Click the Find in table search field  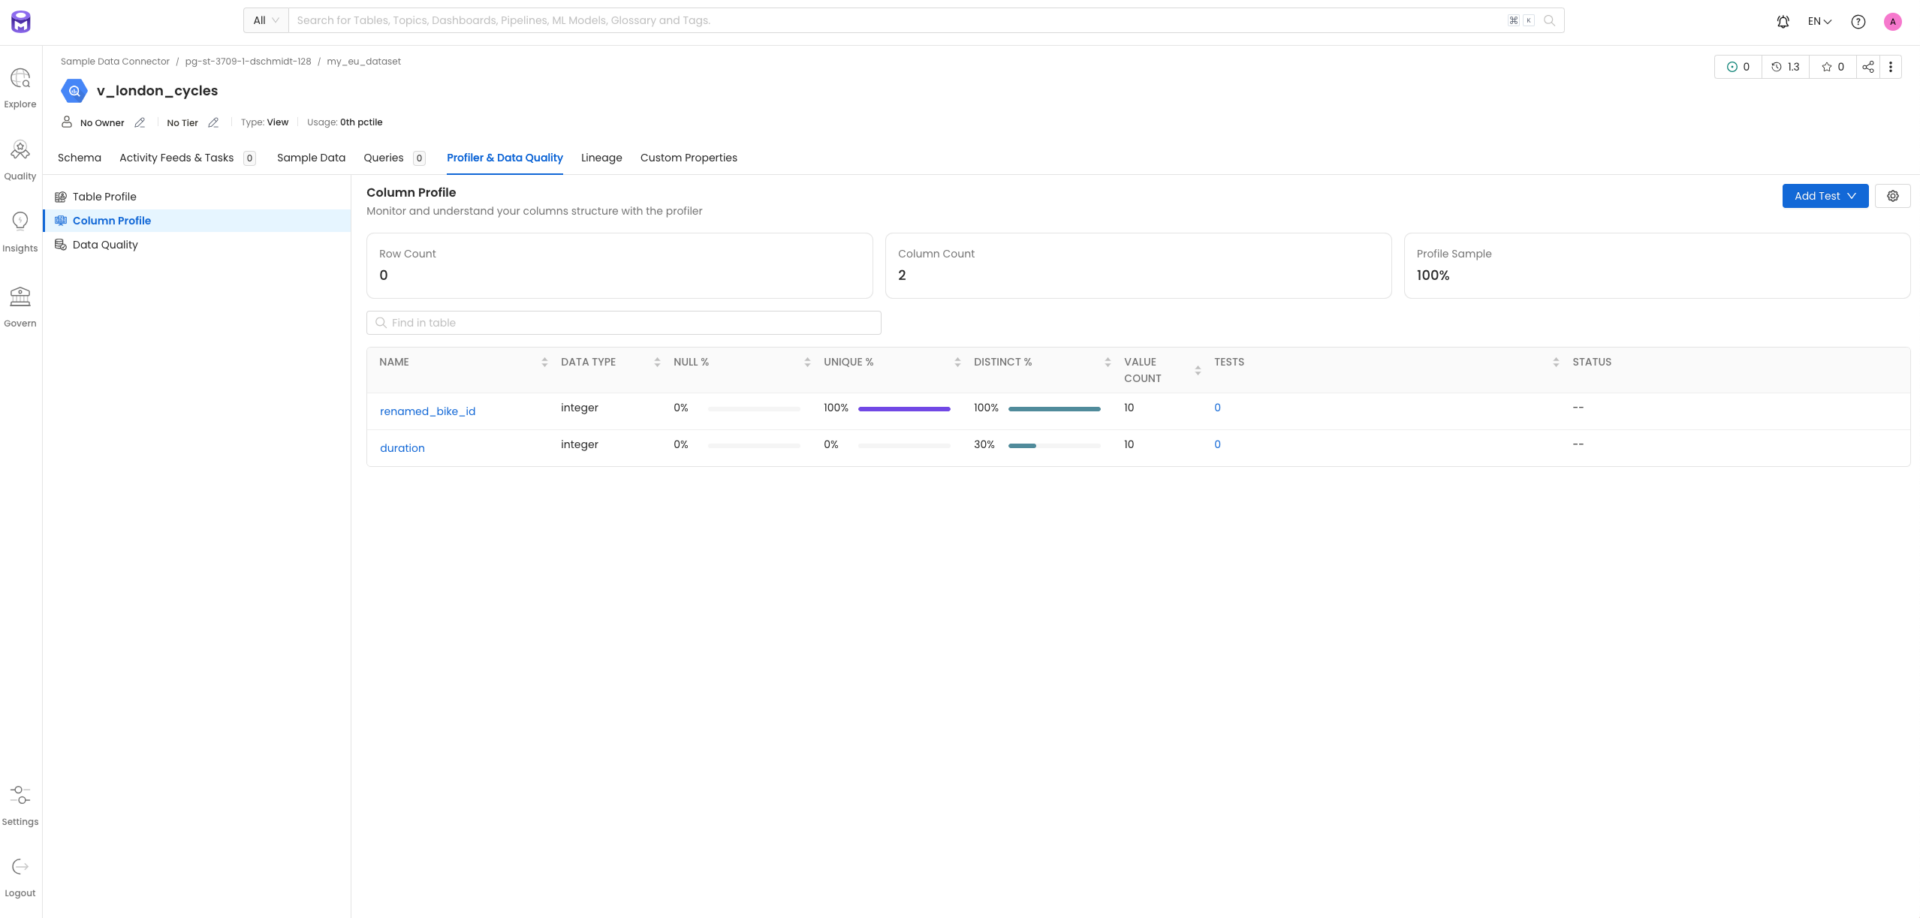pyautogui.click(x=624, y=323)
